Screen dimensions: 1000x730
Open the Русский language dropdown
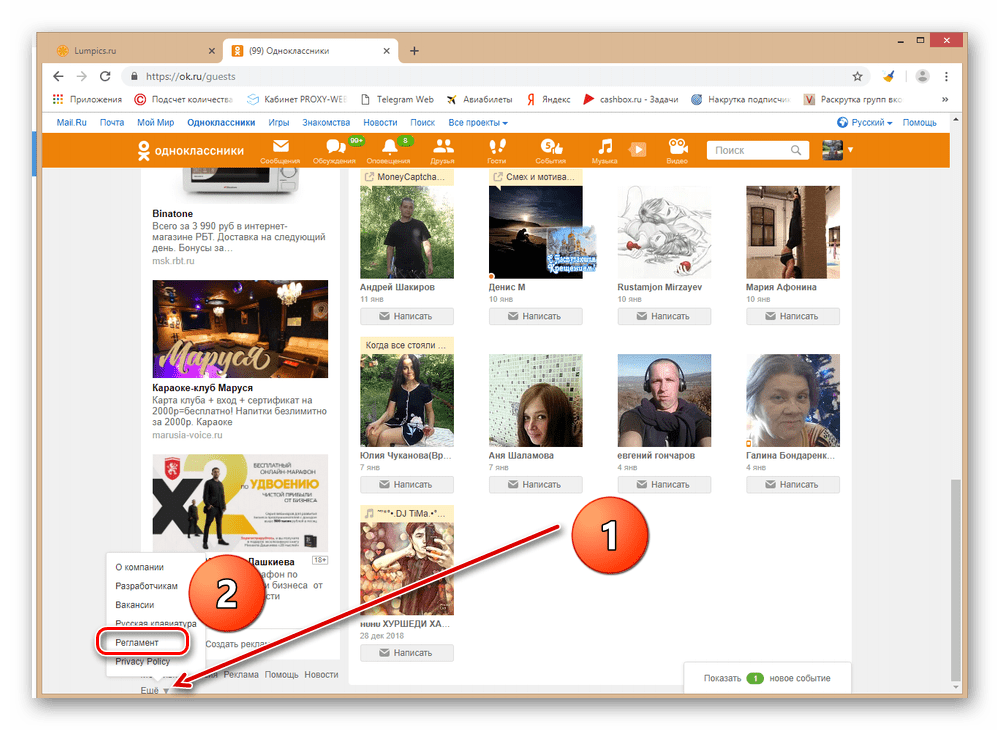pos(864,122)
